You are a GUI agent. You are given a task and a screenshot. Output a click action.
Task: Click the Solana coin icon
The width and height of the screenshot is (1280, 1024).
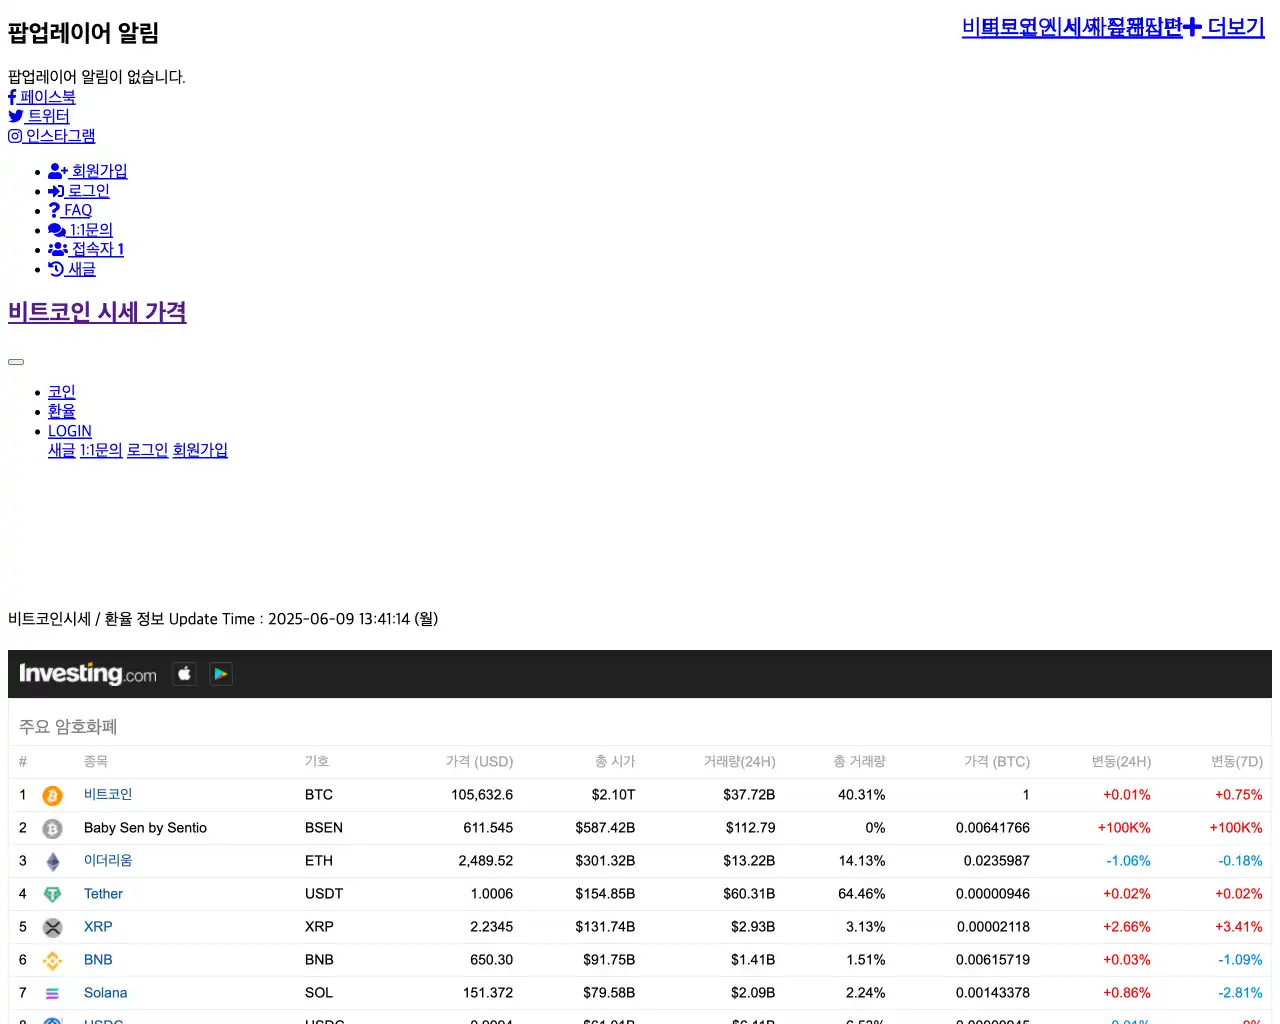[53, 994]
